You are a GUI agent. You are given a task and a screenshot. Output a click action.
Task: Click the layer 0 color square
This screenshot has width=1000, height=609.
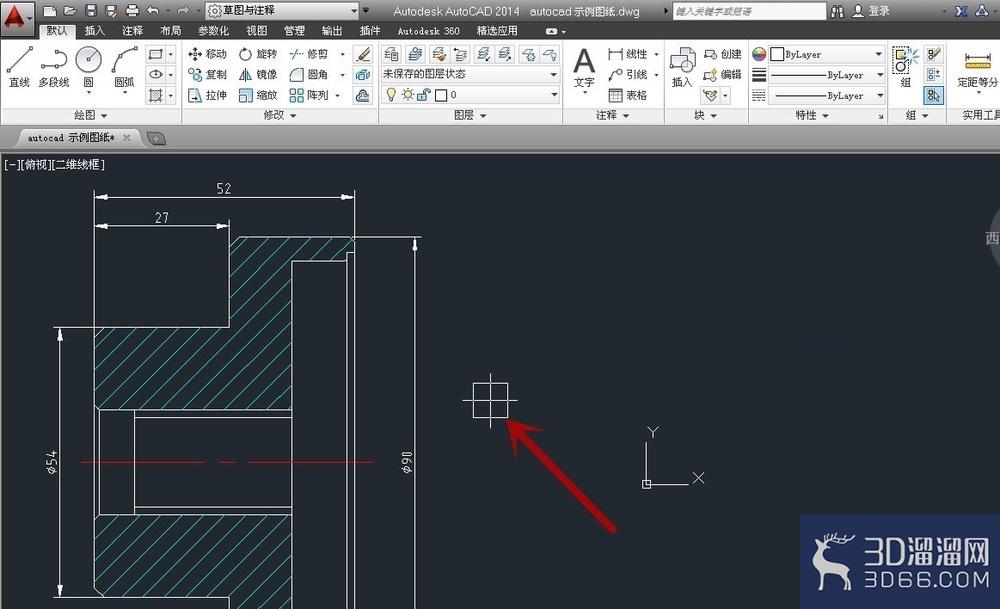(441, 95)
